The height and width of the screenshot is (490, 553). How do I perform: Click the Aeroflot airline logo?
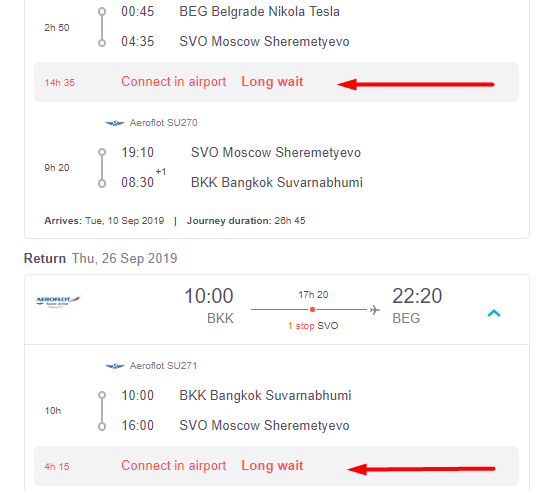[x=59, y=301]
